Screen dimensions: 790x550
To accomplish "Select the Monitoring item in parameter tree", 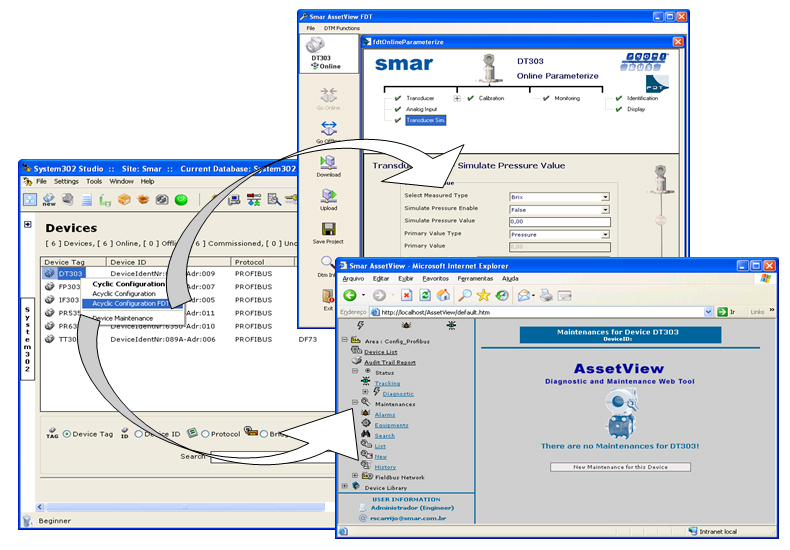I will click(x=567, y=98).
